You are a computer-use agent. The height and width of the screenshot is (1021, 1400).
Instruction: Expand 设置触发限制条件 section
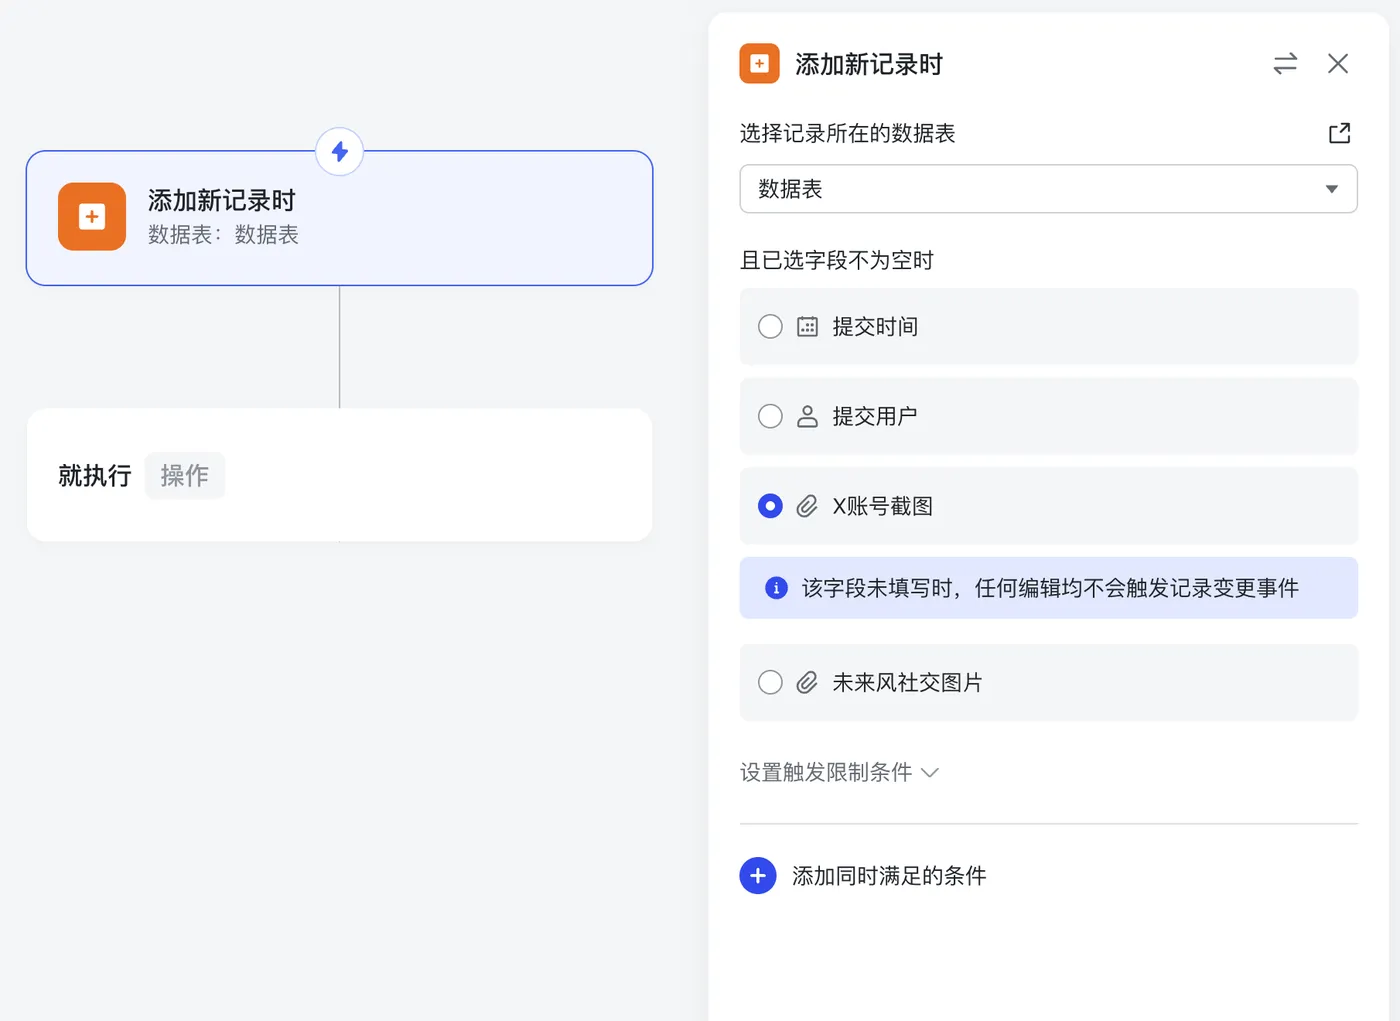click(x=839, y=772)
